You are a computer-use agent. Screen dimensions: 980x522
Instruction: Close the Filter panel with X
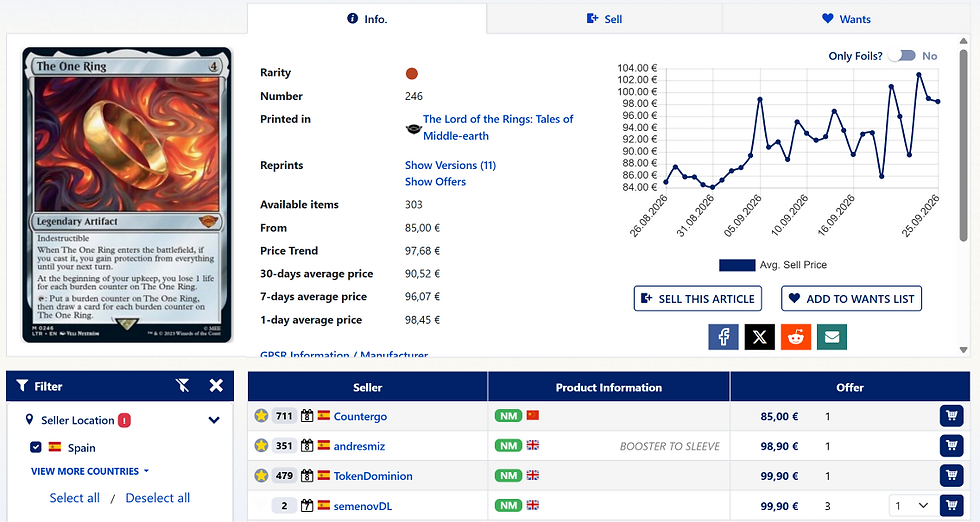216,386
